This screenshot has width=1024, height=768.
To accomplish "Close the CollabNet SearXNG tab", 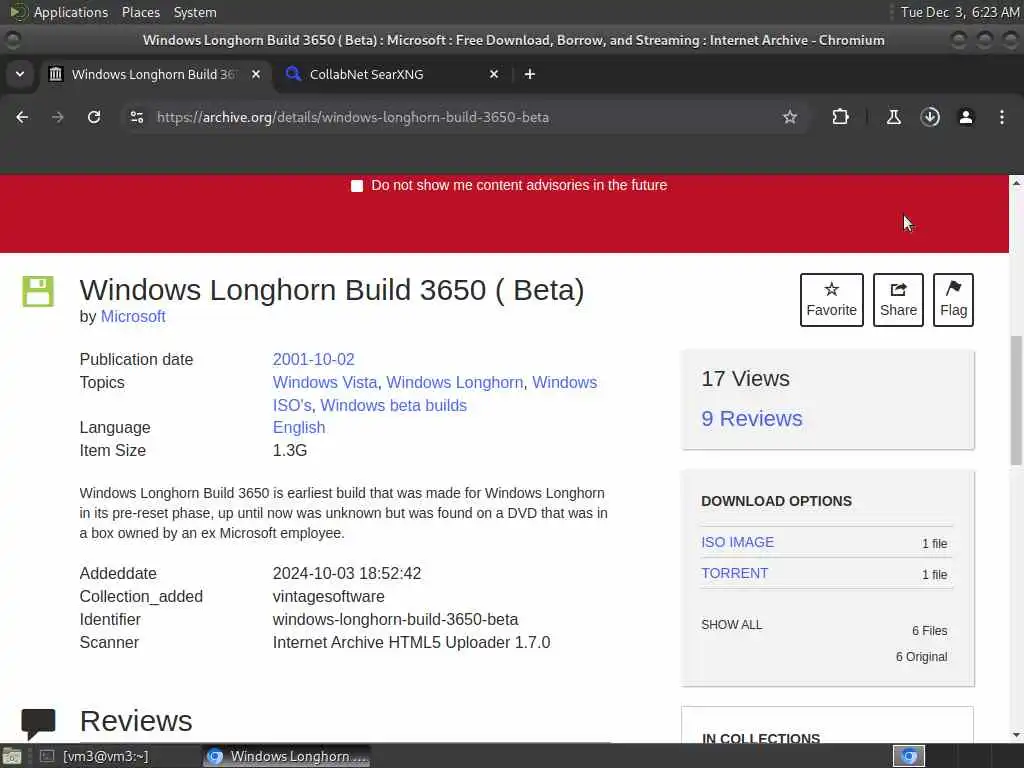I will pos(494,74).
